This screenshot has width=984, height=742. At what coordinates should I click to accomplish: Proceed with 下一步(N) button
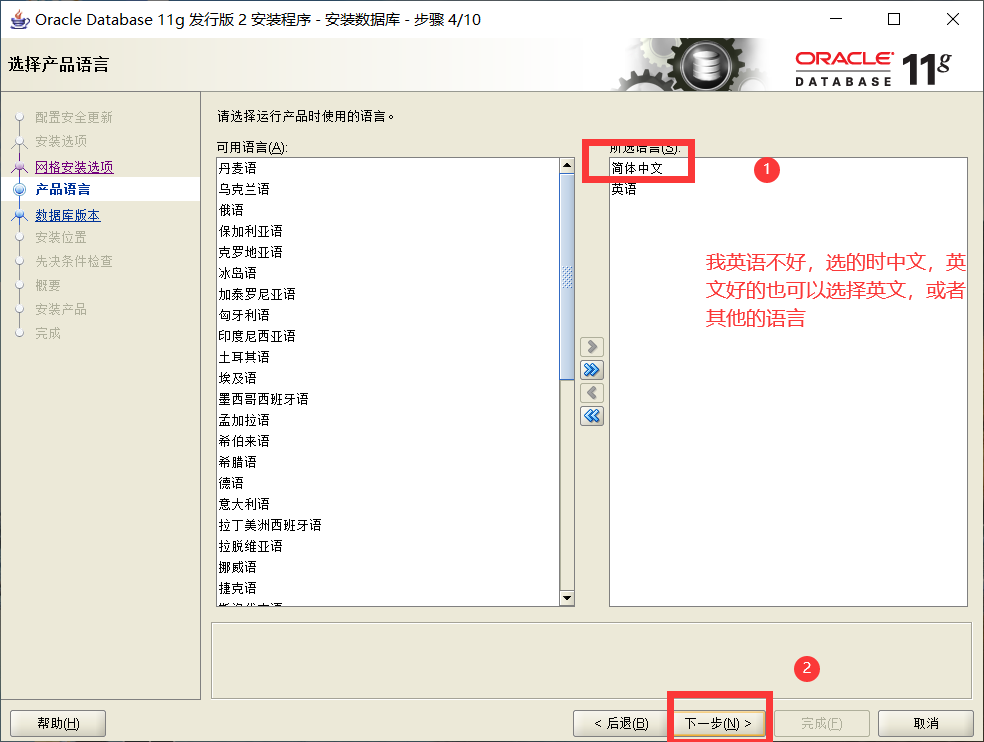(718, 723)
